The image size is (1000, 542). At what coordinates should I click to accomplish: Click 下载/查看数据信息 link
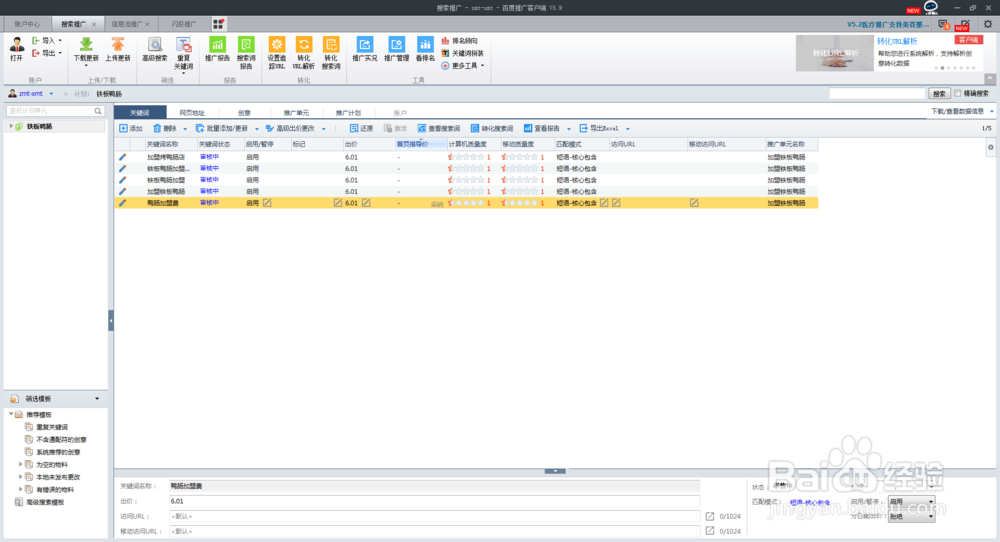click(x=957, y=111)
